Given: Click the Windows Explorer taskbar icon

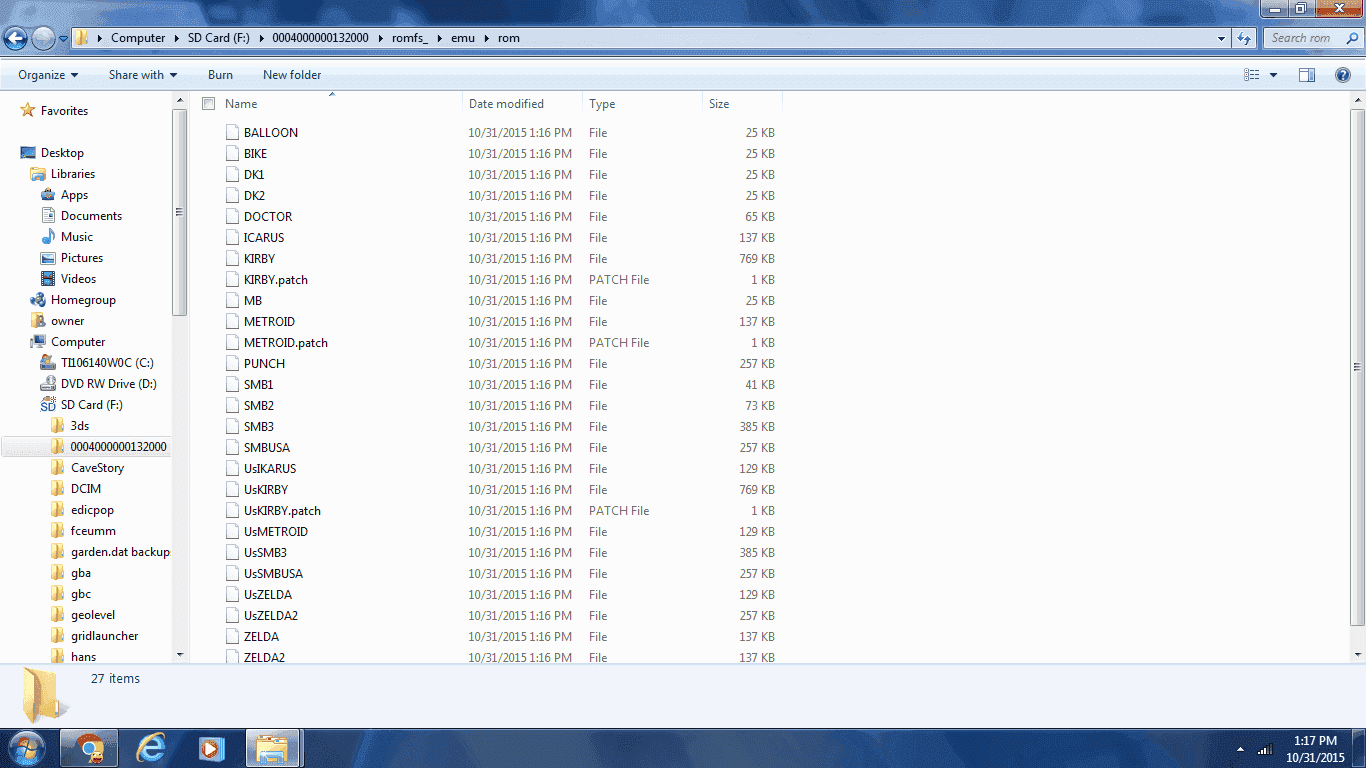Looking at the screenshot, I should tap(272, 748).
